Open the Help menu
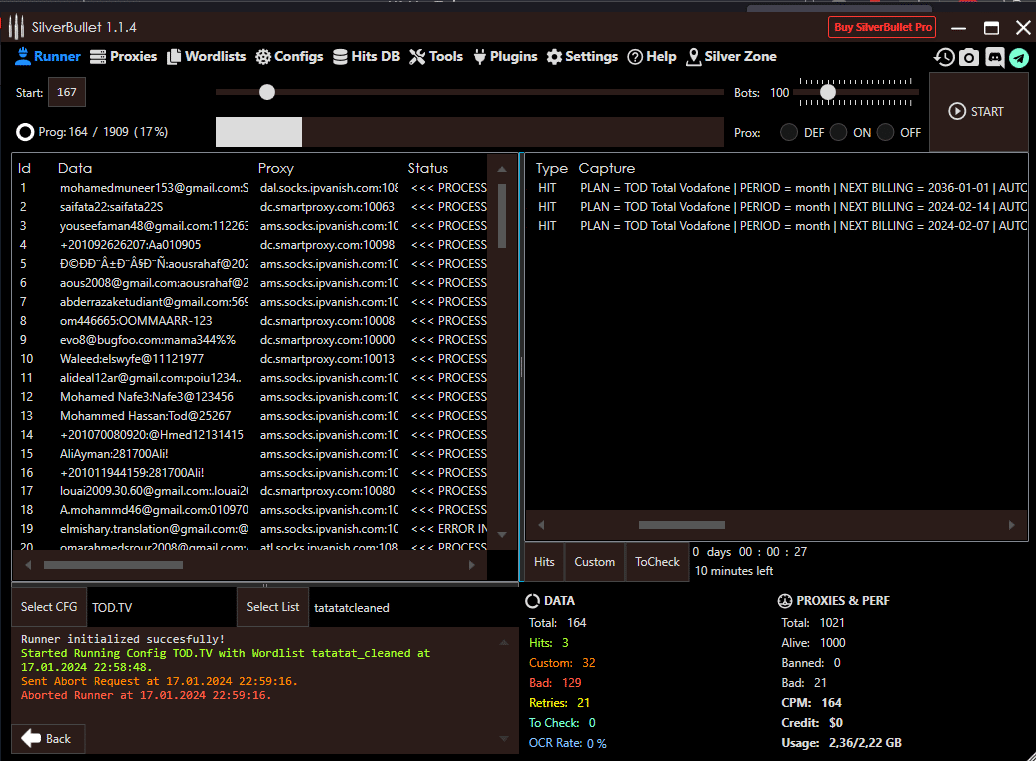 coord(652,56)
